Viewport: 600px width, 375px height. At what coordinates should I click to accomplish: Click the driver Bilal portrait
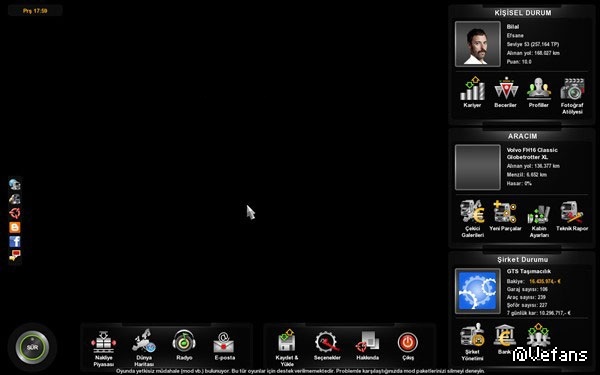pyautogui.click(x=478, y=44)
